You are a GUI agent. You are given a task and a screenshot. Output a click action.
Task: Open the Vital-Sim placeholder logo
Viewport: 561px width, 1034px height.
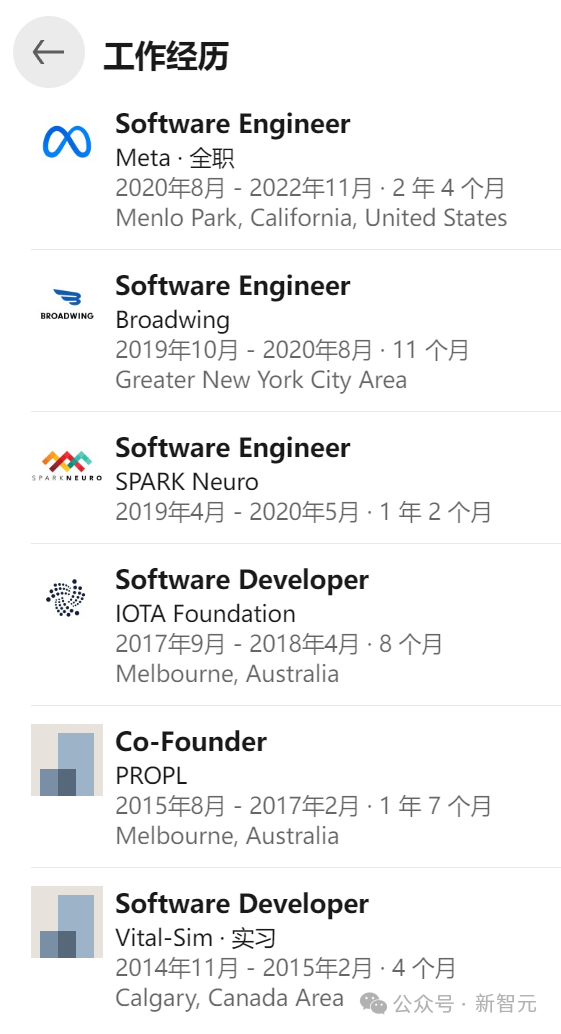[x=67, y=922]
